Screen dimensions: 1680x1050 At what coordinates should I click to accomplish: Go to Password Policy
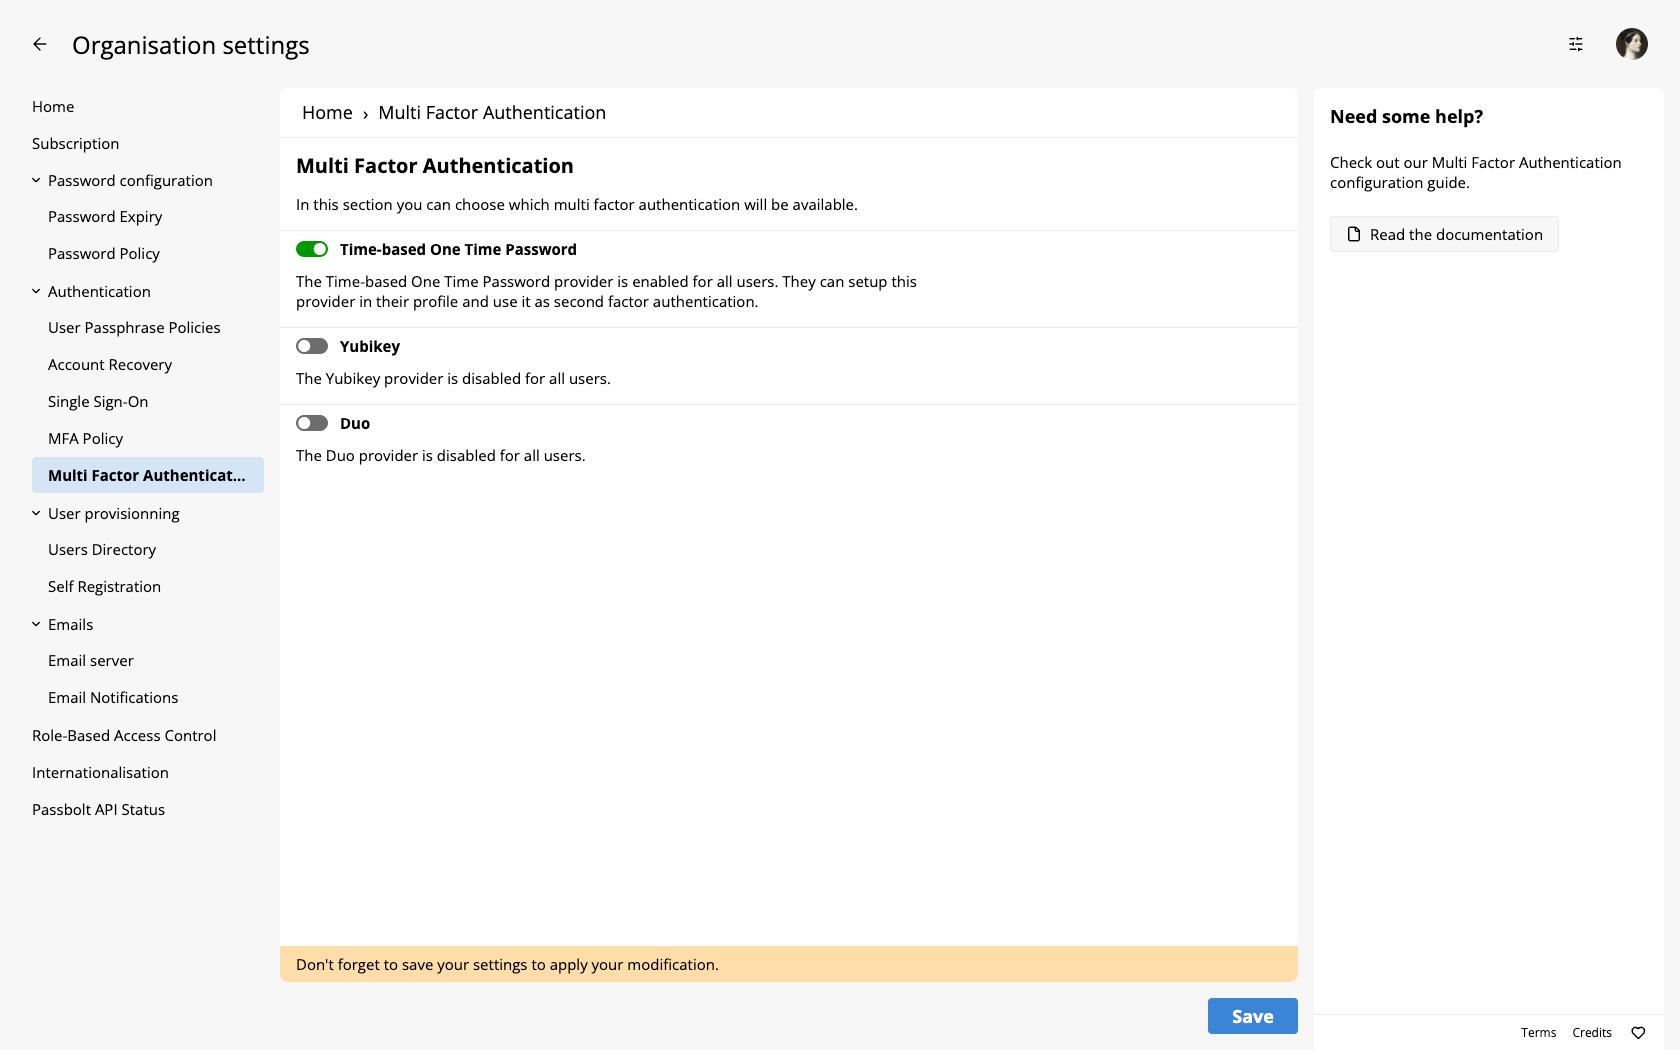click(104, 254)
